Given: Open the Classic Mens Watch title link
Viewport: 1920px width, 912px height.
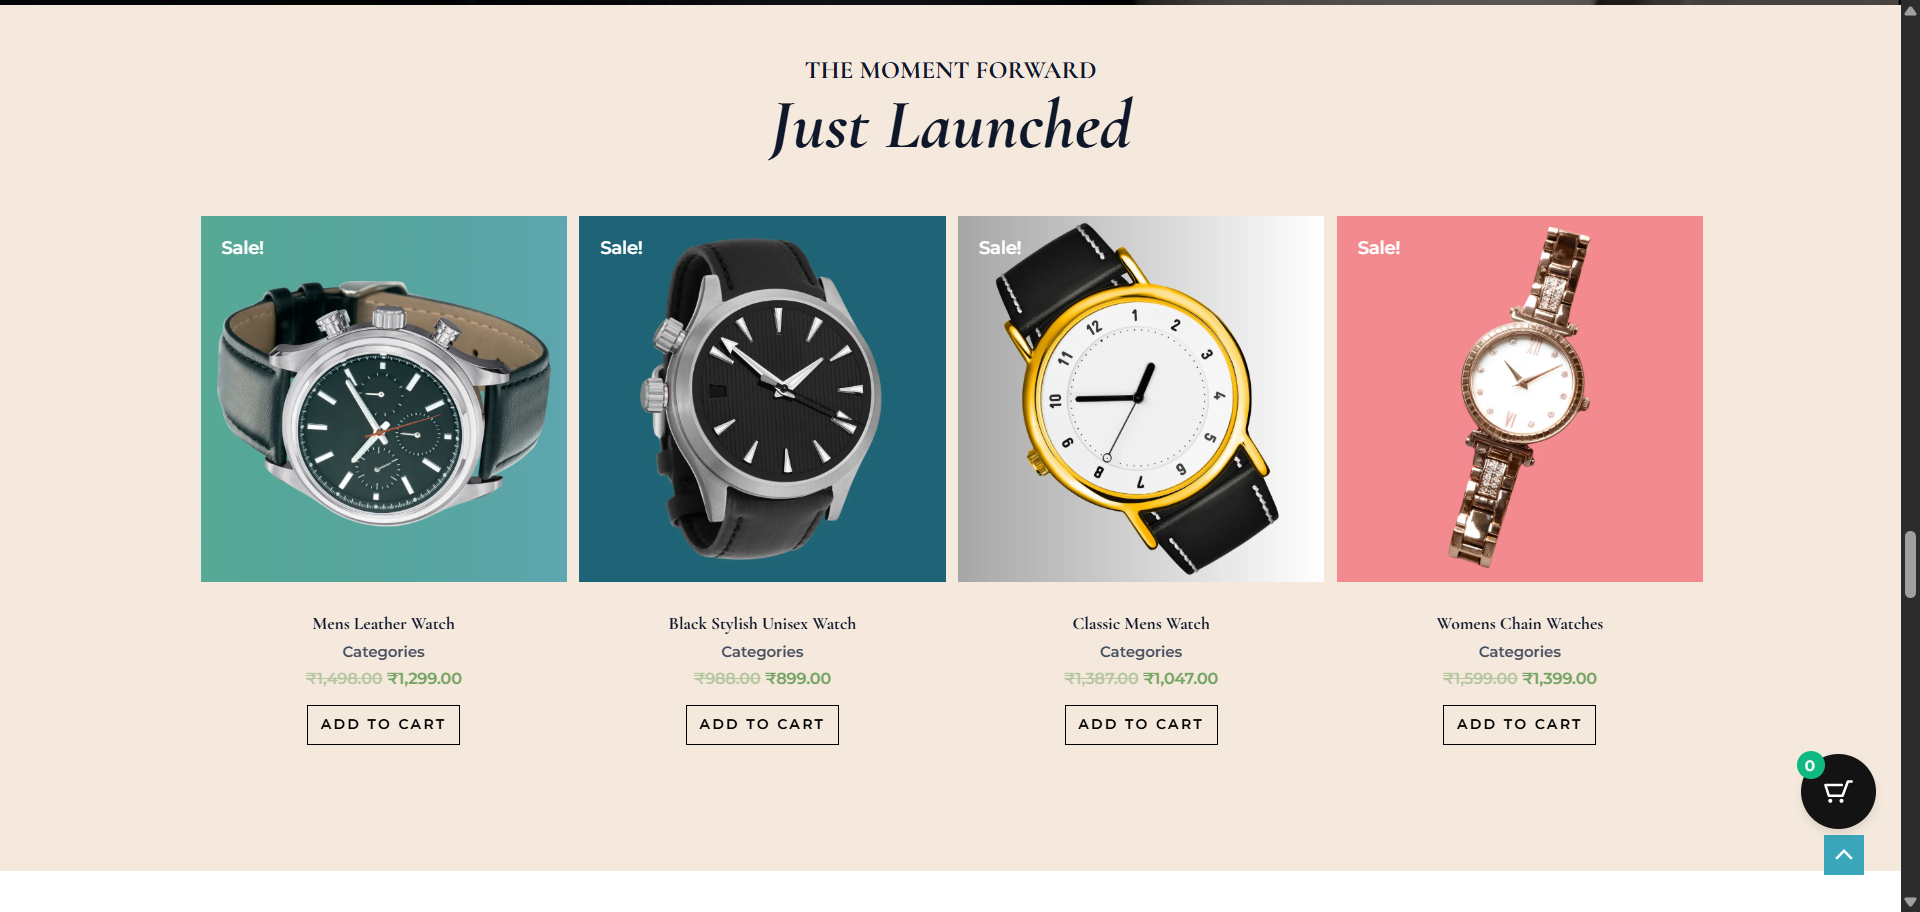Looking at the screenshot, I should (1141, 624).
